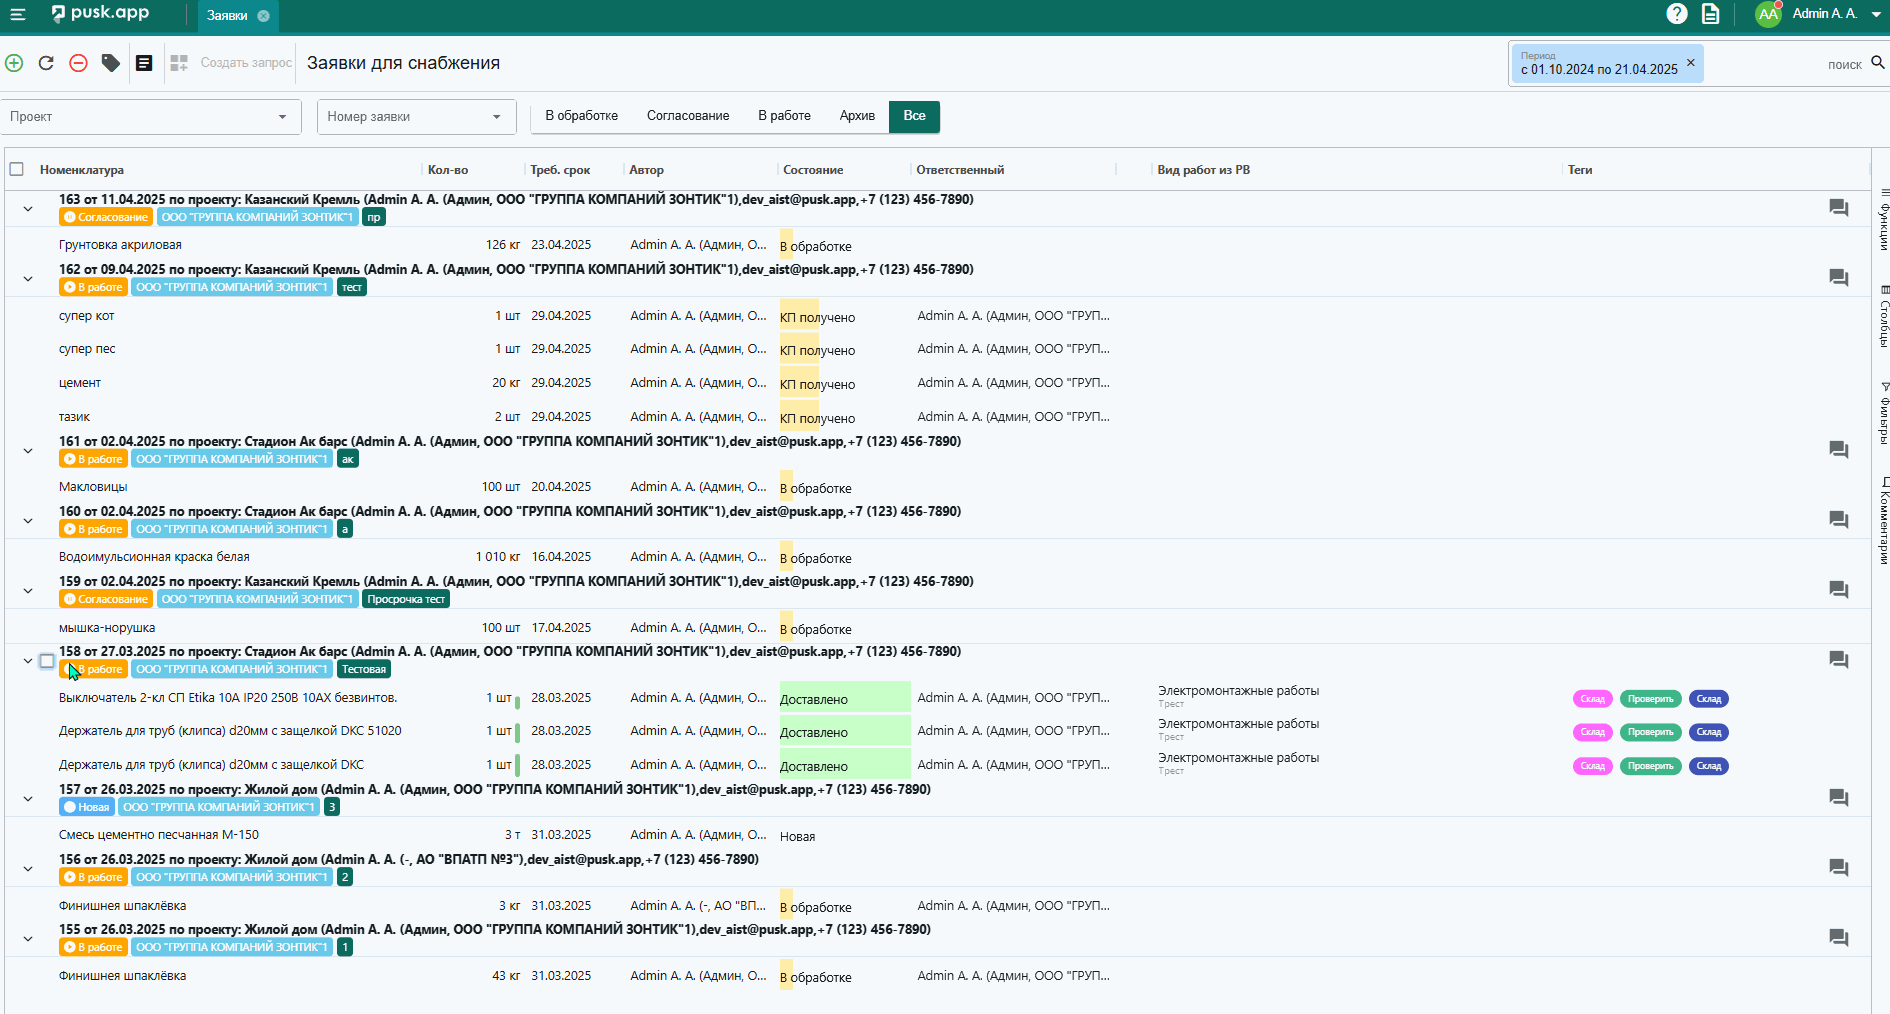Screen dimensions: 1890x1014
Task: Select the Смесь цементно песчанная М-150 row
Action: [937, 835]
